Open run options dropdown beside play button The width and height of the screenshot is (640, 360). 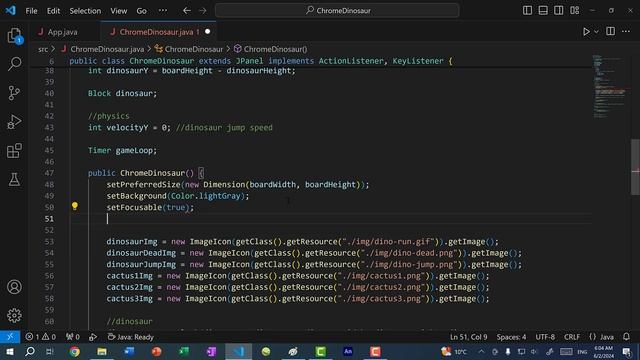click(596, 31)
